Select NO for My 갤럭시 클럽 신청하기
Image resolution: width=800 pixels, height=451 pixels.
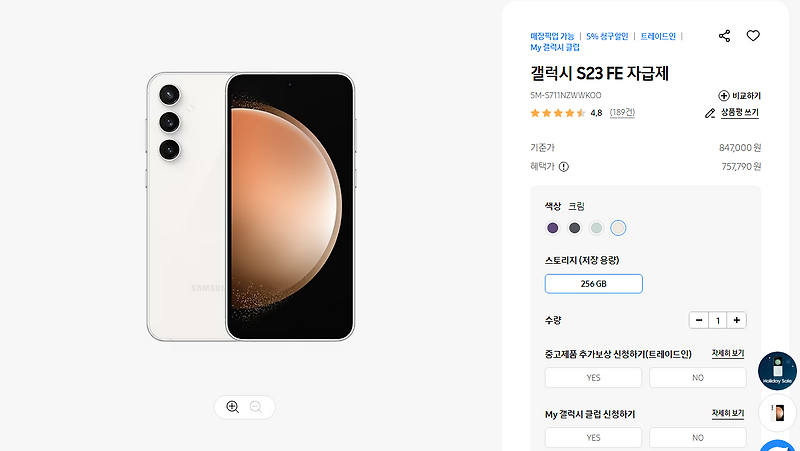pyautogui.click(x=698, y=438)
